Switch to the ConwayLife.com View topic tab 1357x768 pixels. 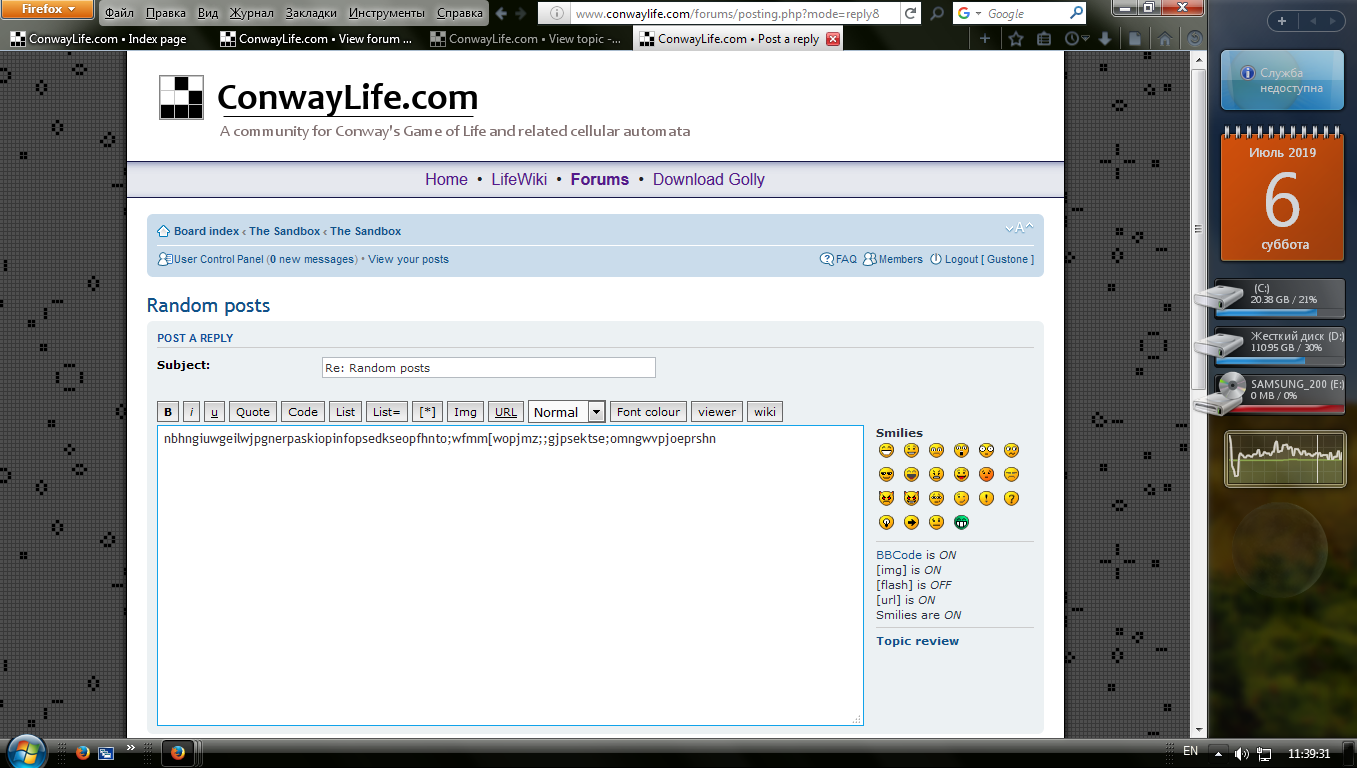tap(527, 39)
